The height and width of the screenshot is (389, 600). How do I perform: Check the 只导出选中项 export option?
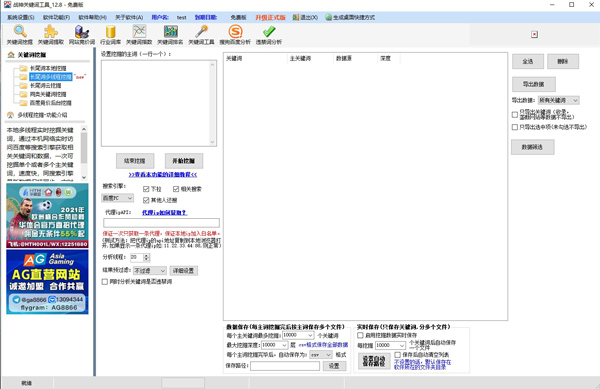pos(515,127)
